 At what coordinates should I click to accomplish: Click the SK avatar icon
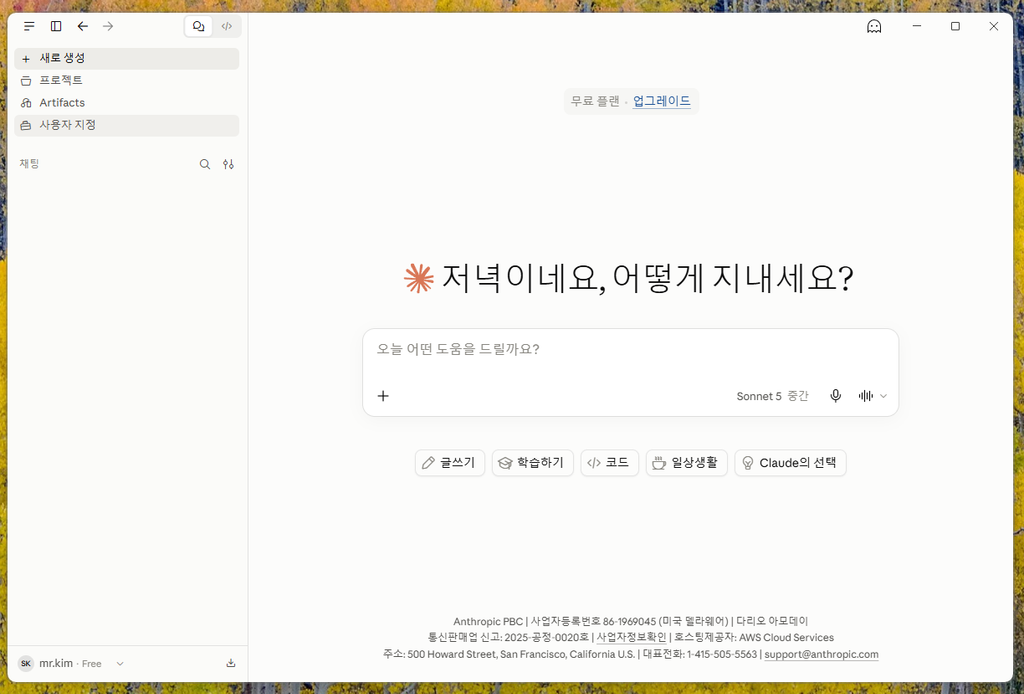25,663
